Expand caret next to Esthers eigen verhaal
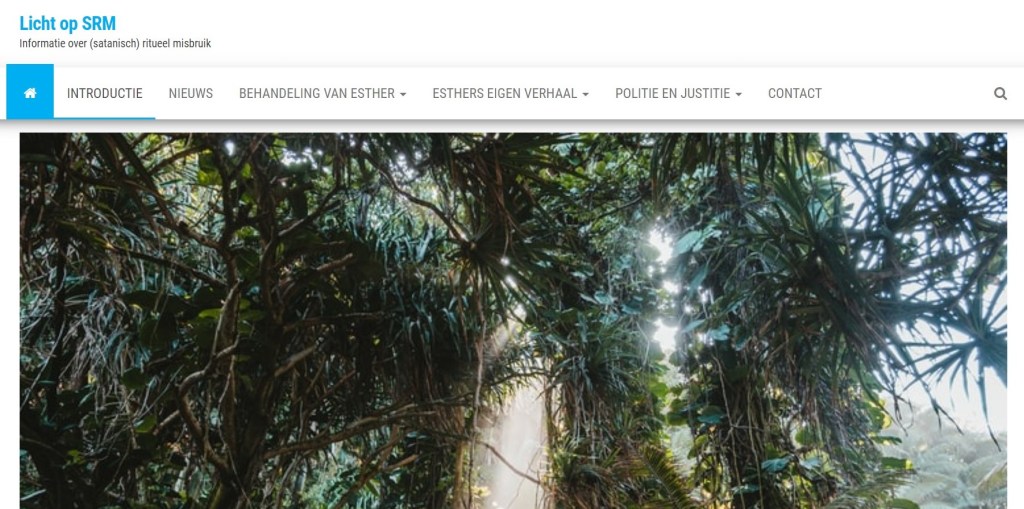 click(585, 95)
